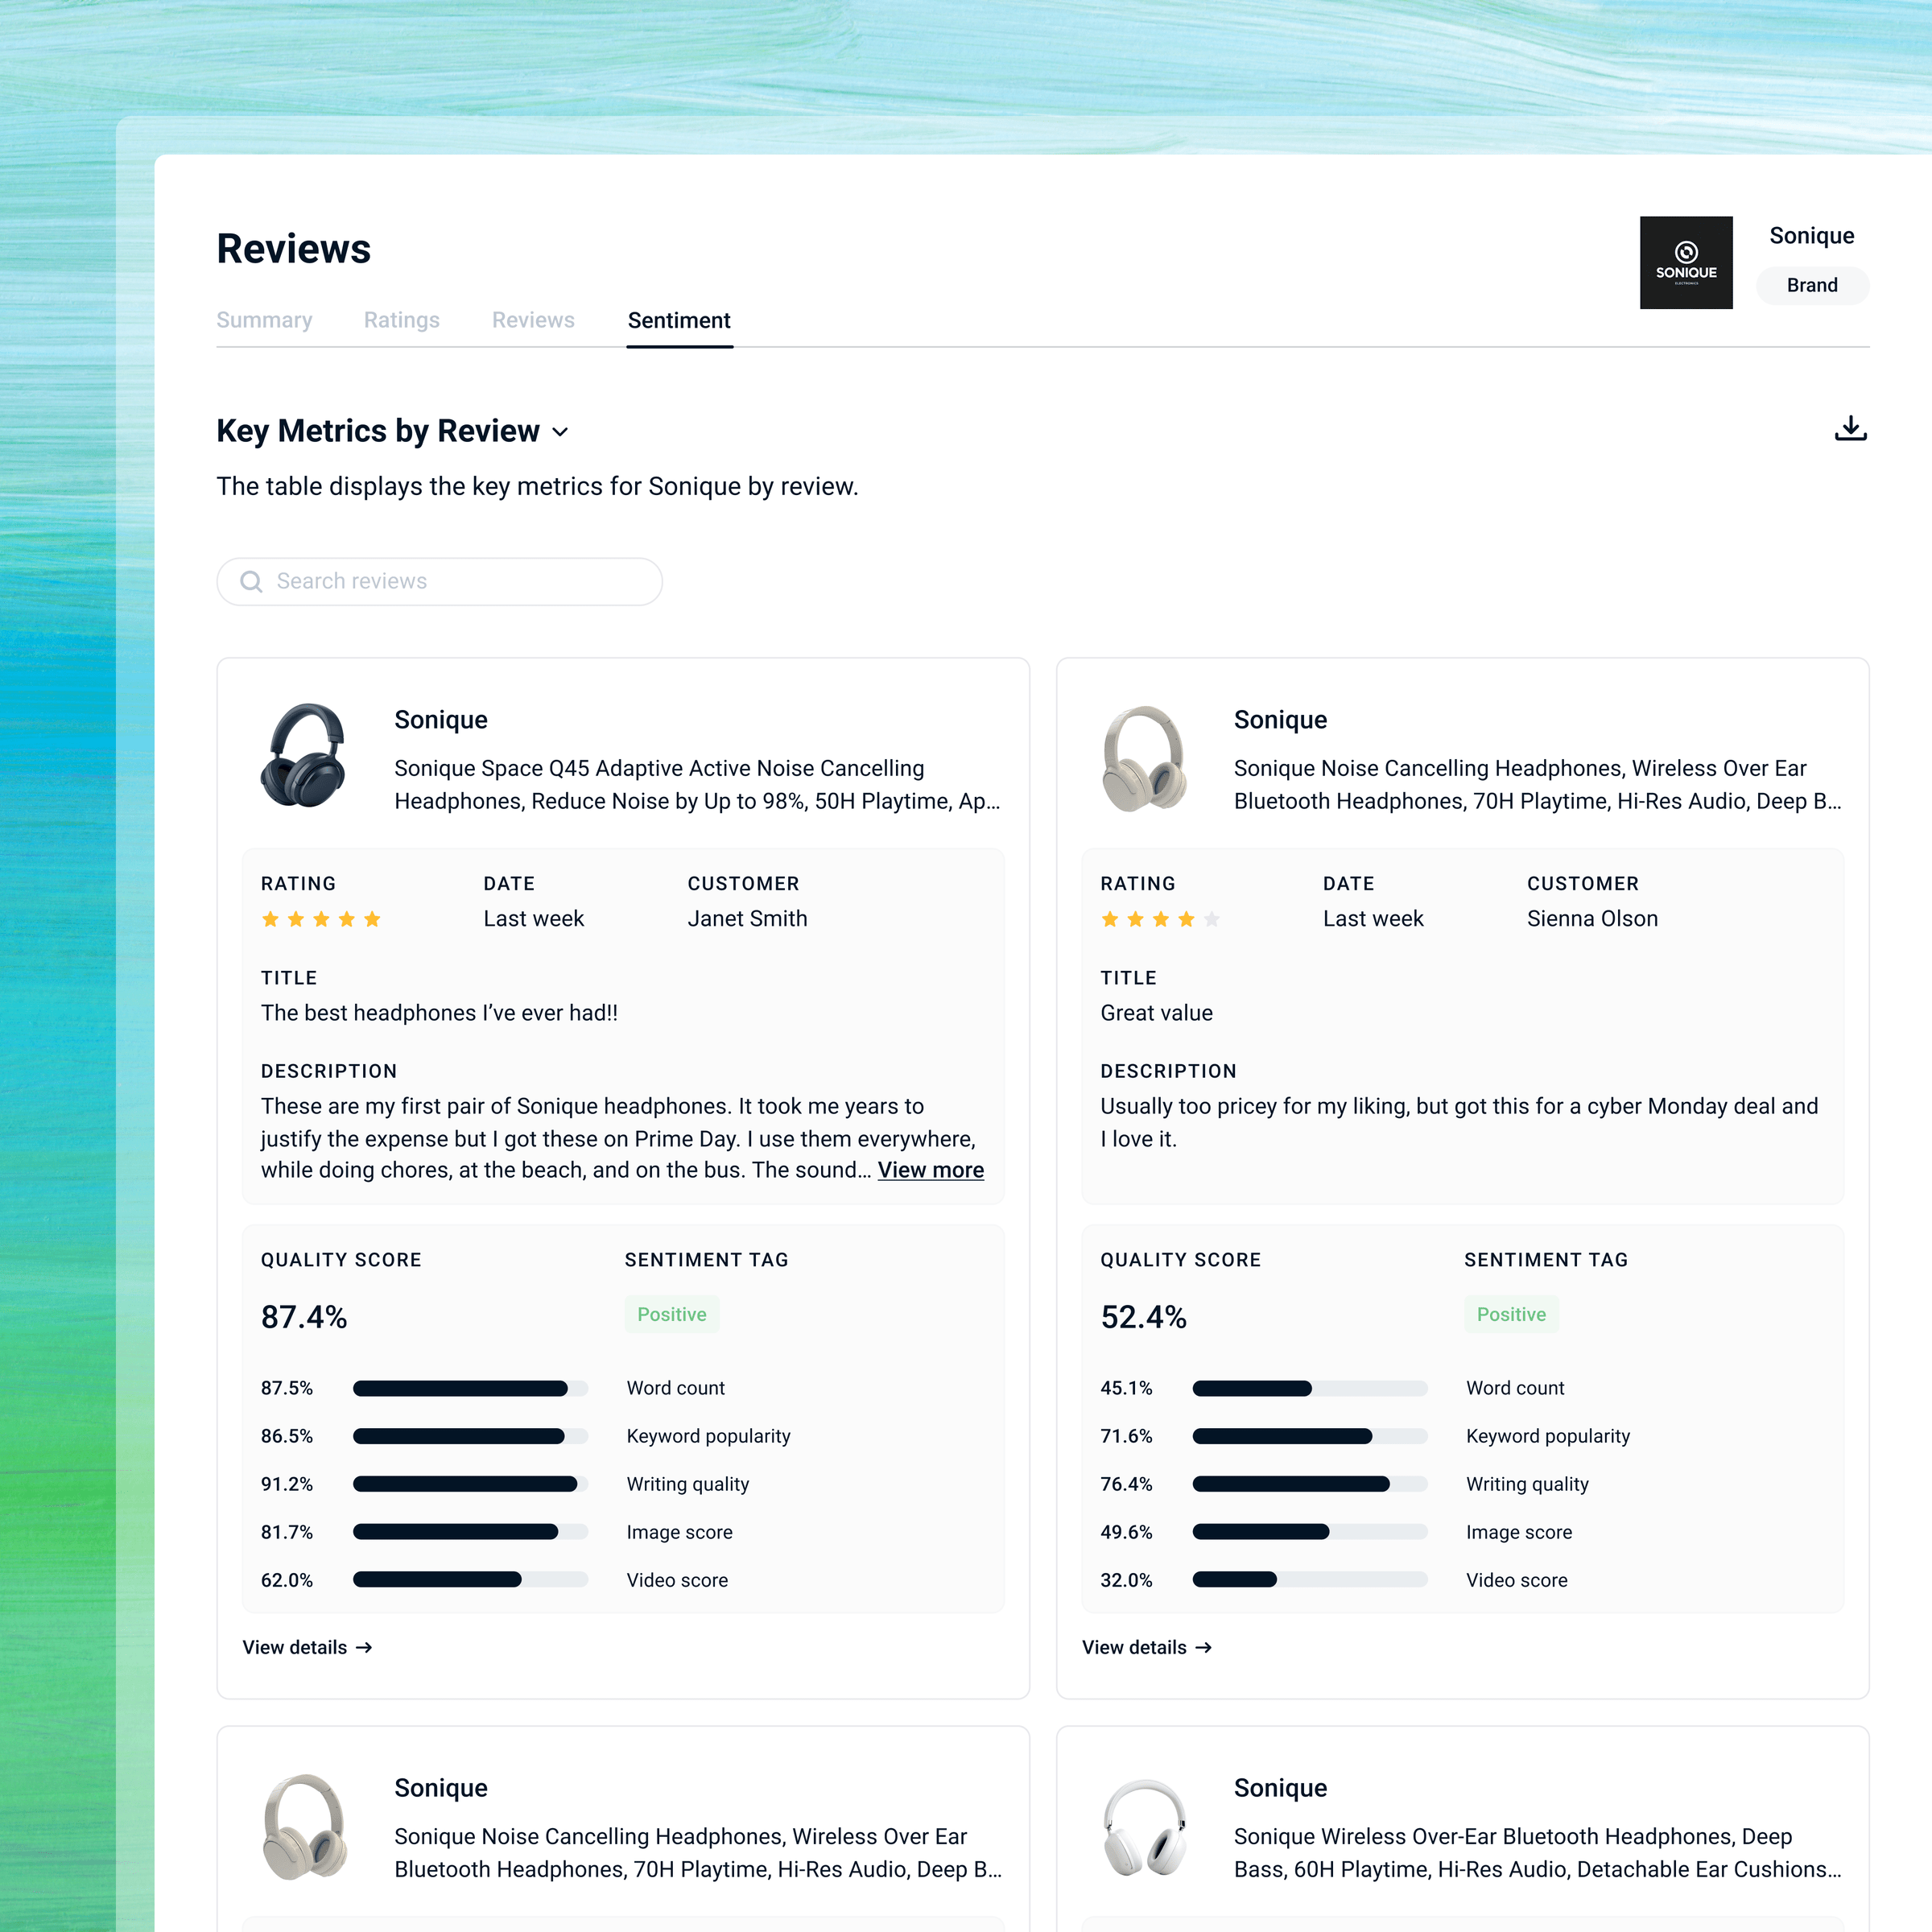This screenshot has width=1932, height=1932.
Task: Click the 86.5% Keyword popularity bar
Action: pos(470,1436)
